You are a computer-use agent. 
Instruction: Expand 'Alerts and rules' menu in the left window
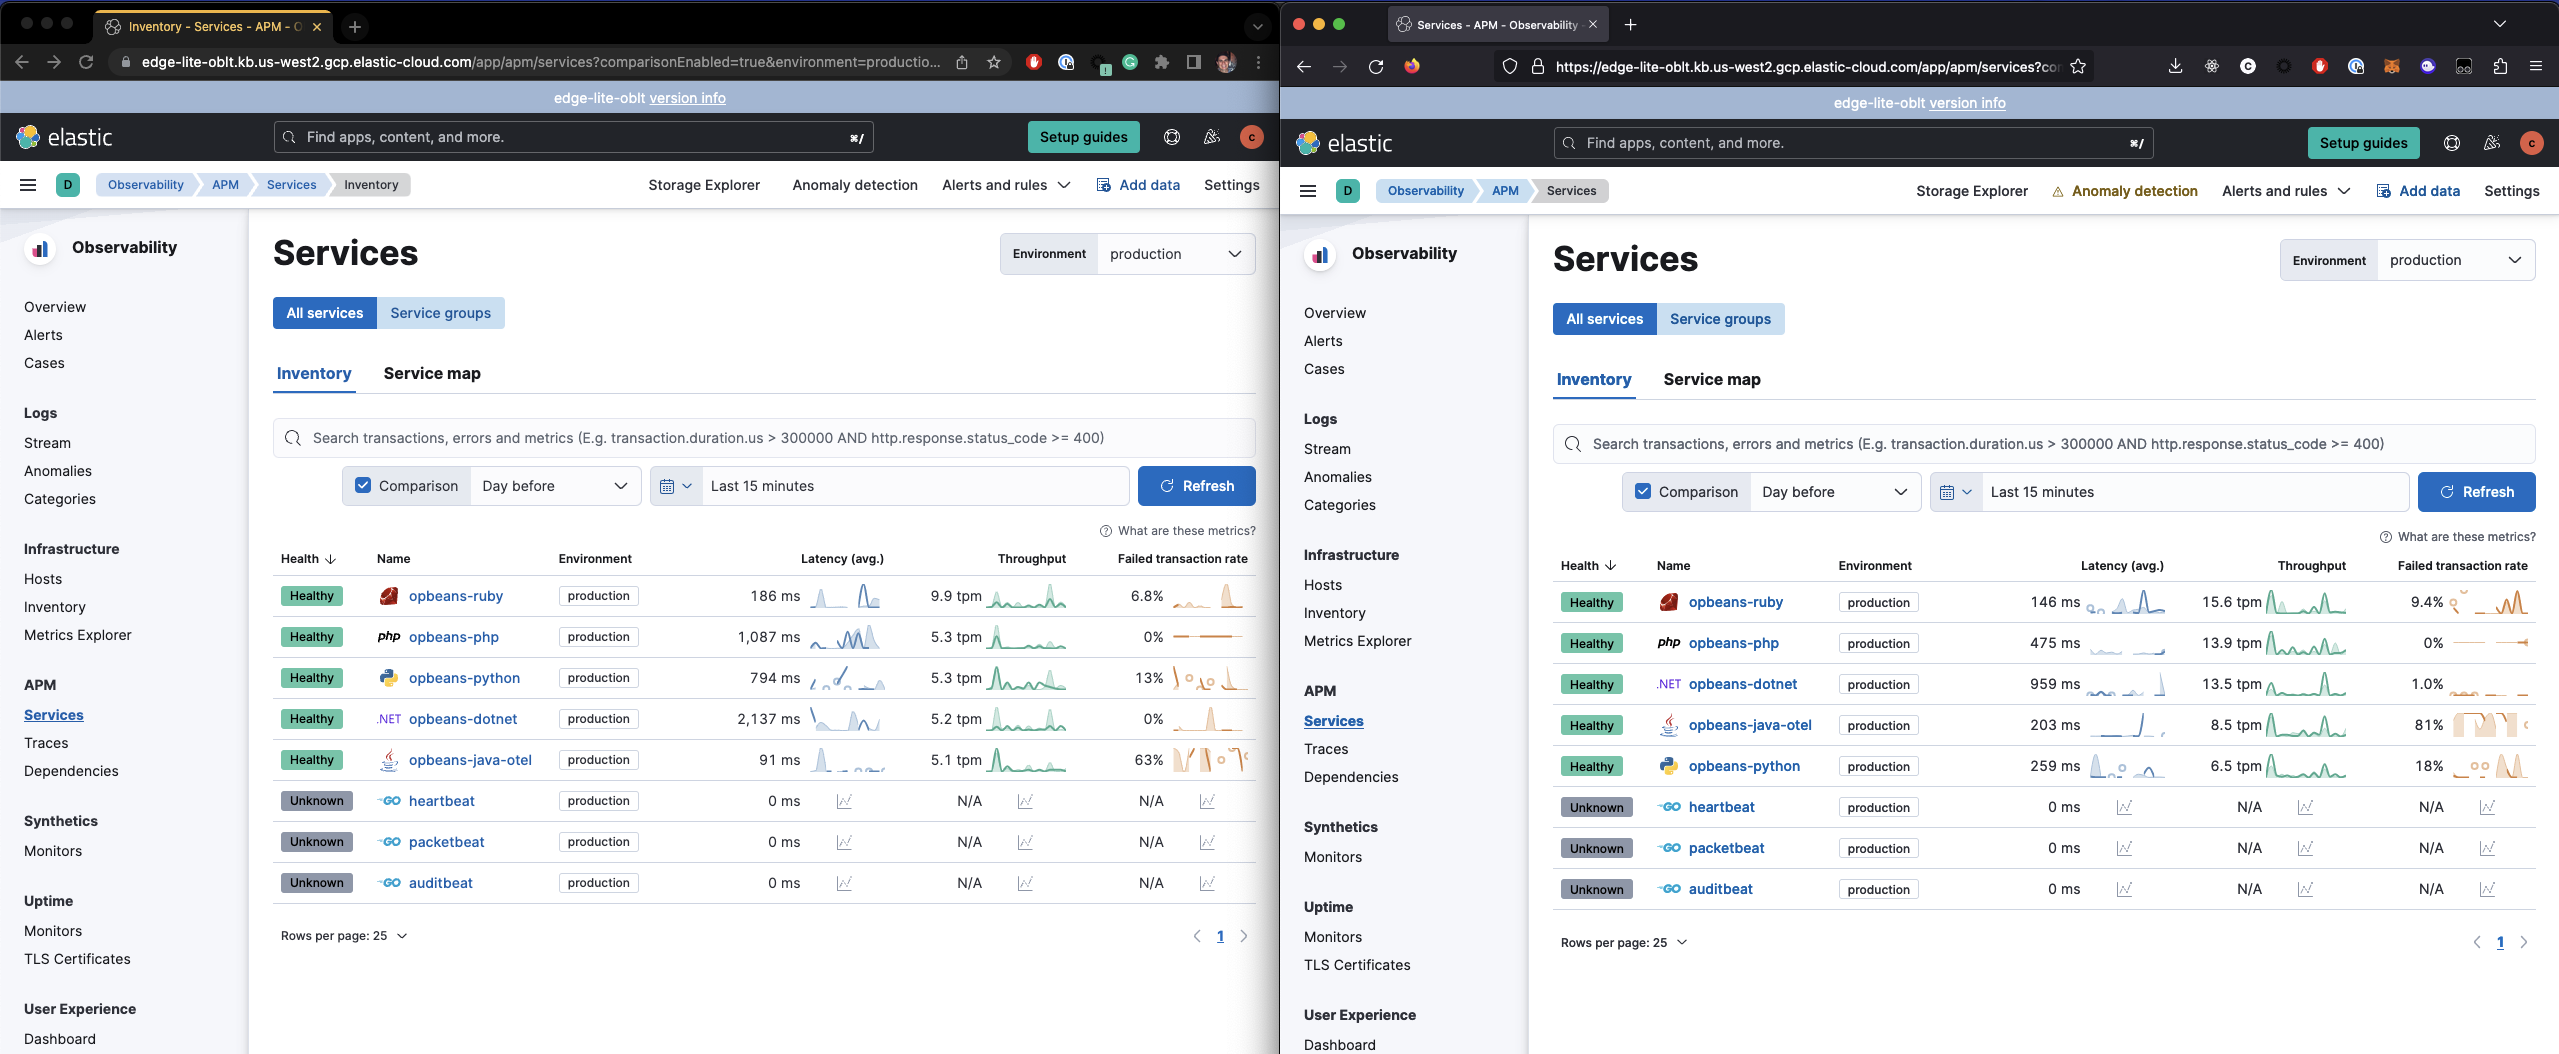[1006, 185]
